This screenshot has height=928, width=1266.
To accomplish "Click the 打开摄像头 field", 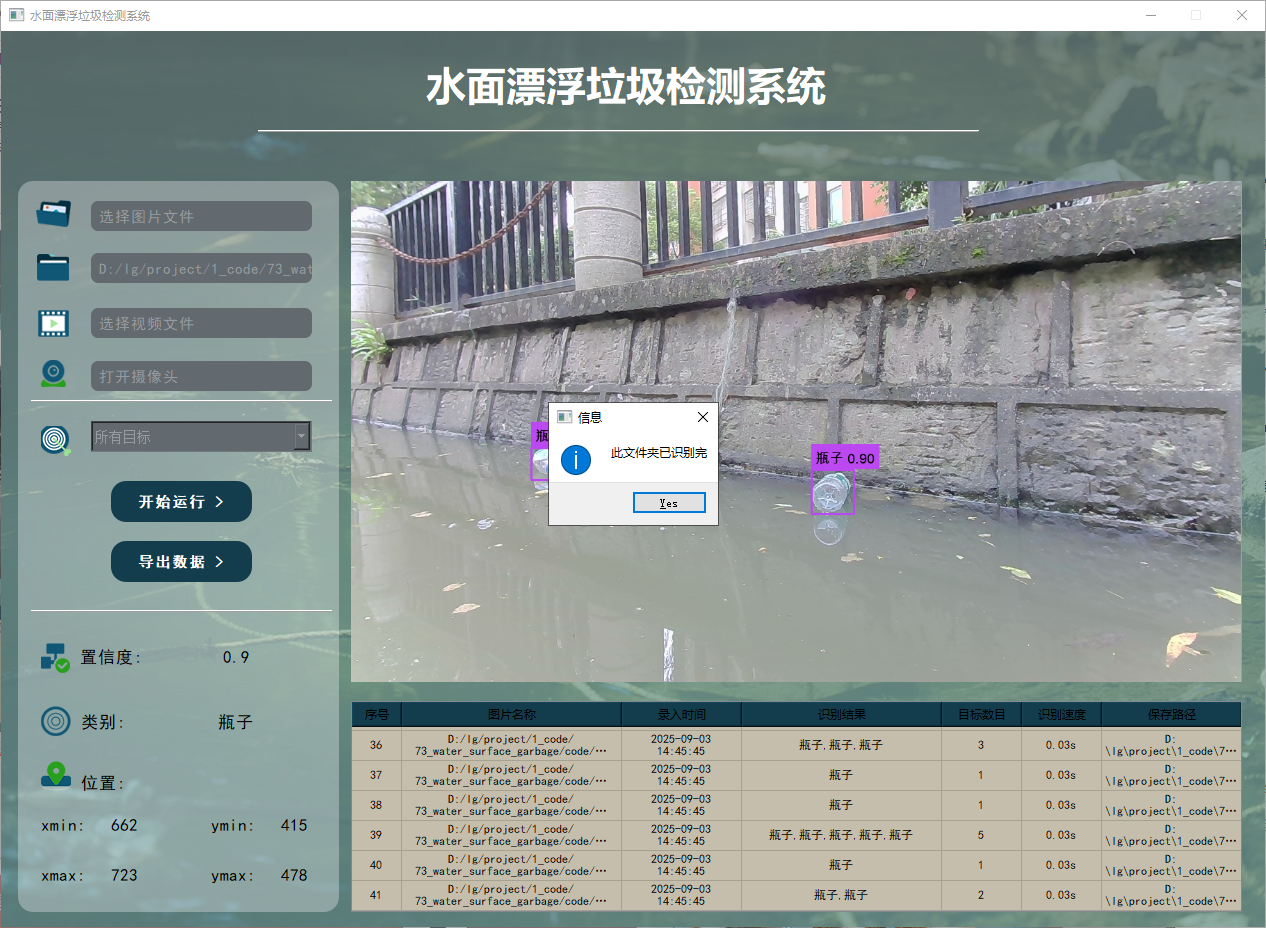I will [201, 376].
